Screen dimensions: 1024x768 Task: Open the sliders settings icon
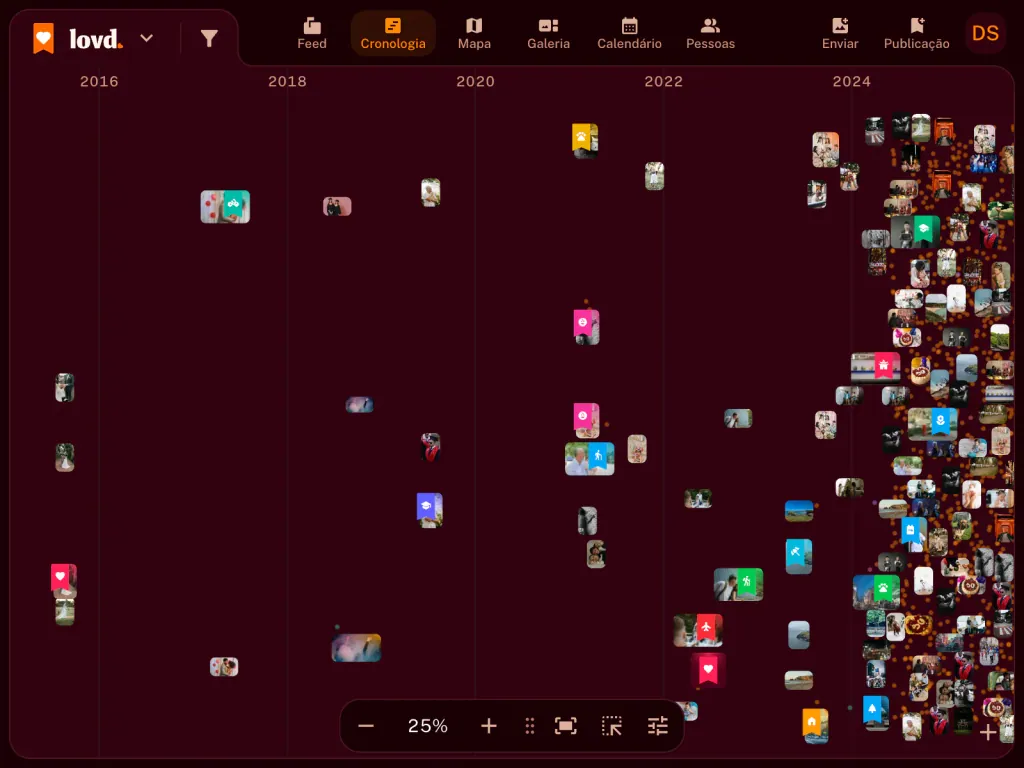(658, 726)
